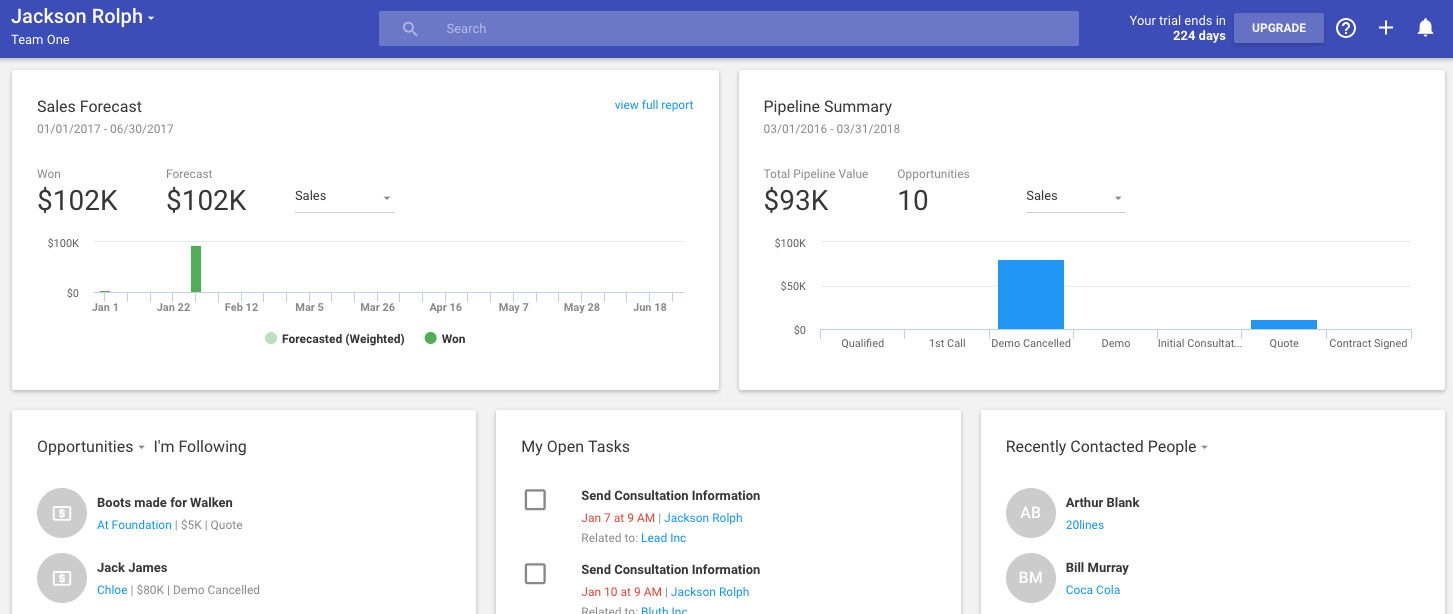Viewport: 1453px width, 614px height.
Task: Open the Sales dropdown in Sales Forecast
Action: [x=344, y=196]
